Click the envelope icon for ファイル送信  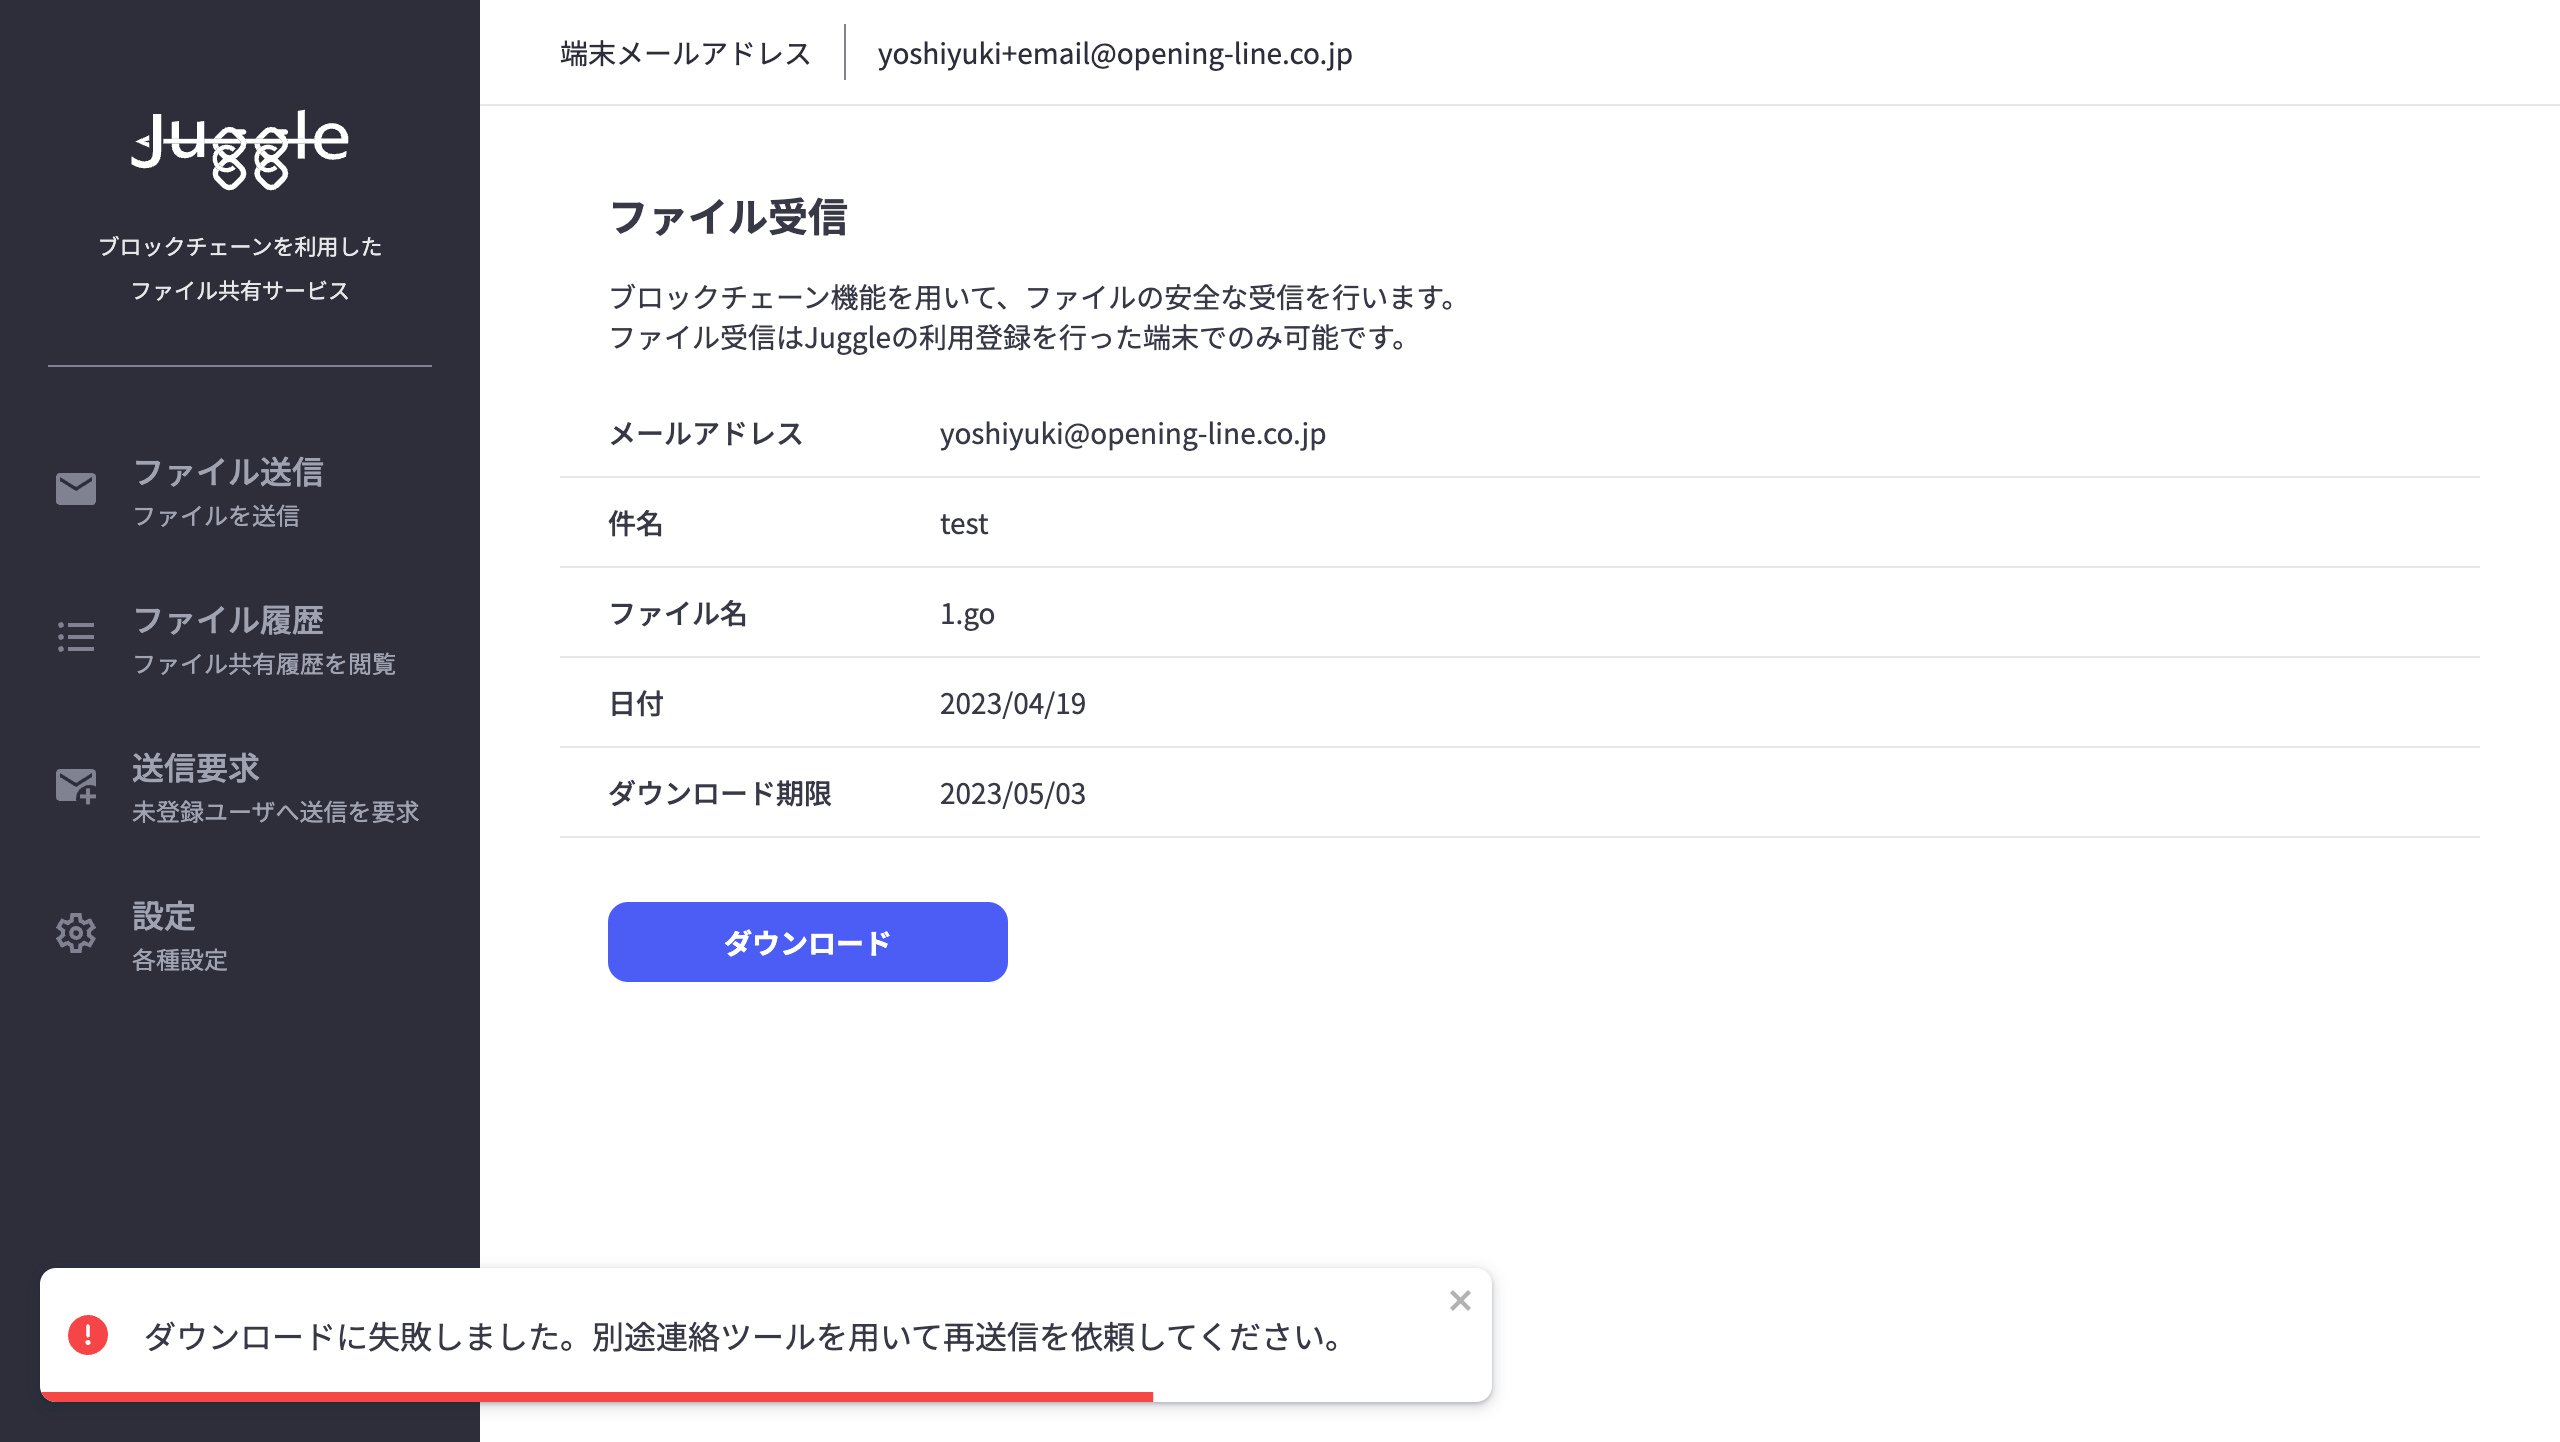tap(76, 489)
